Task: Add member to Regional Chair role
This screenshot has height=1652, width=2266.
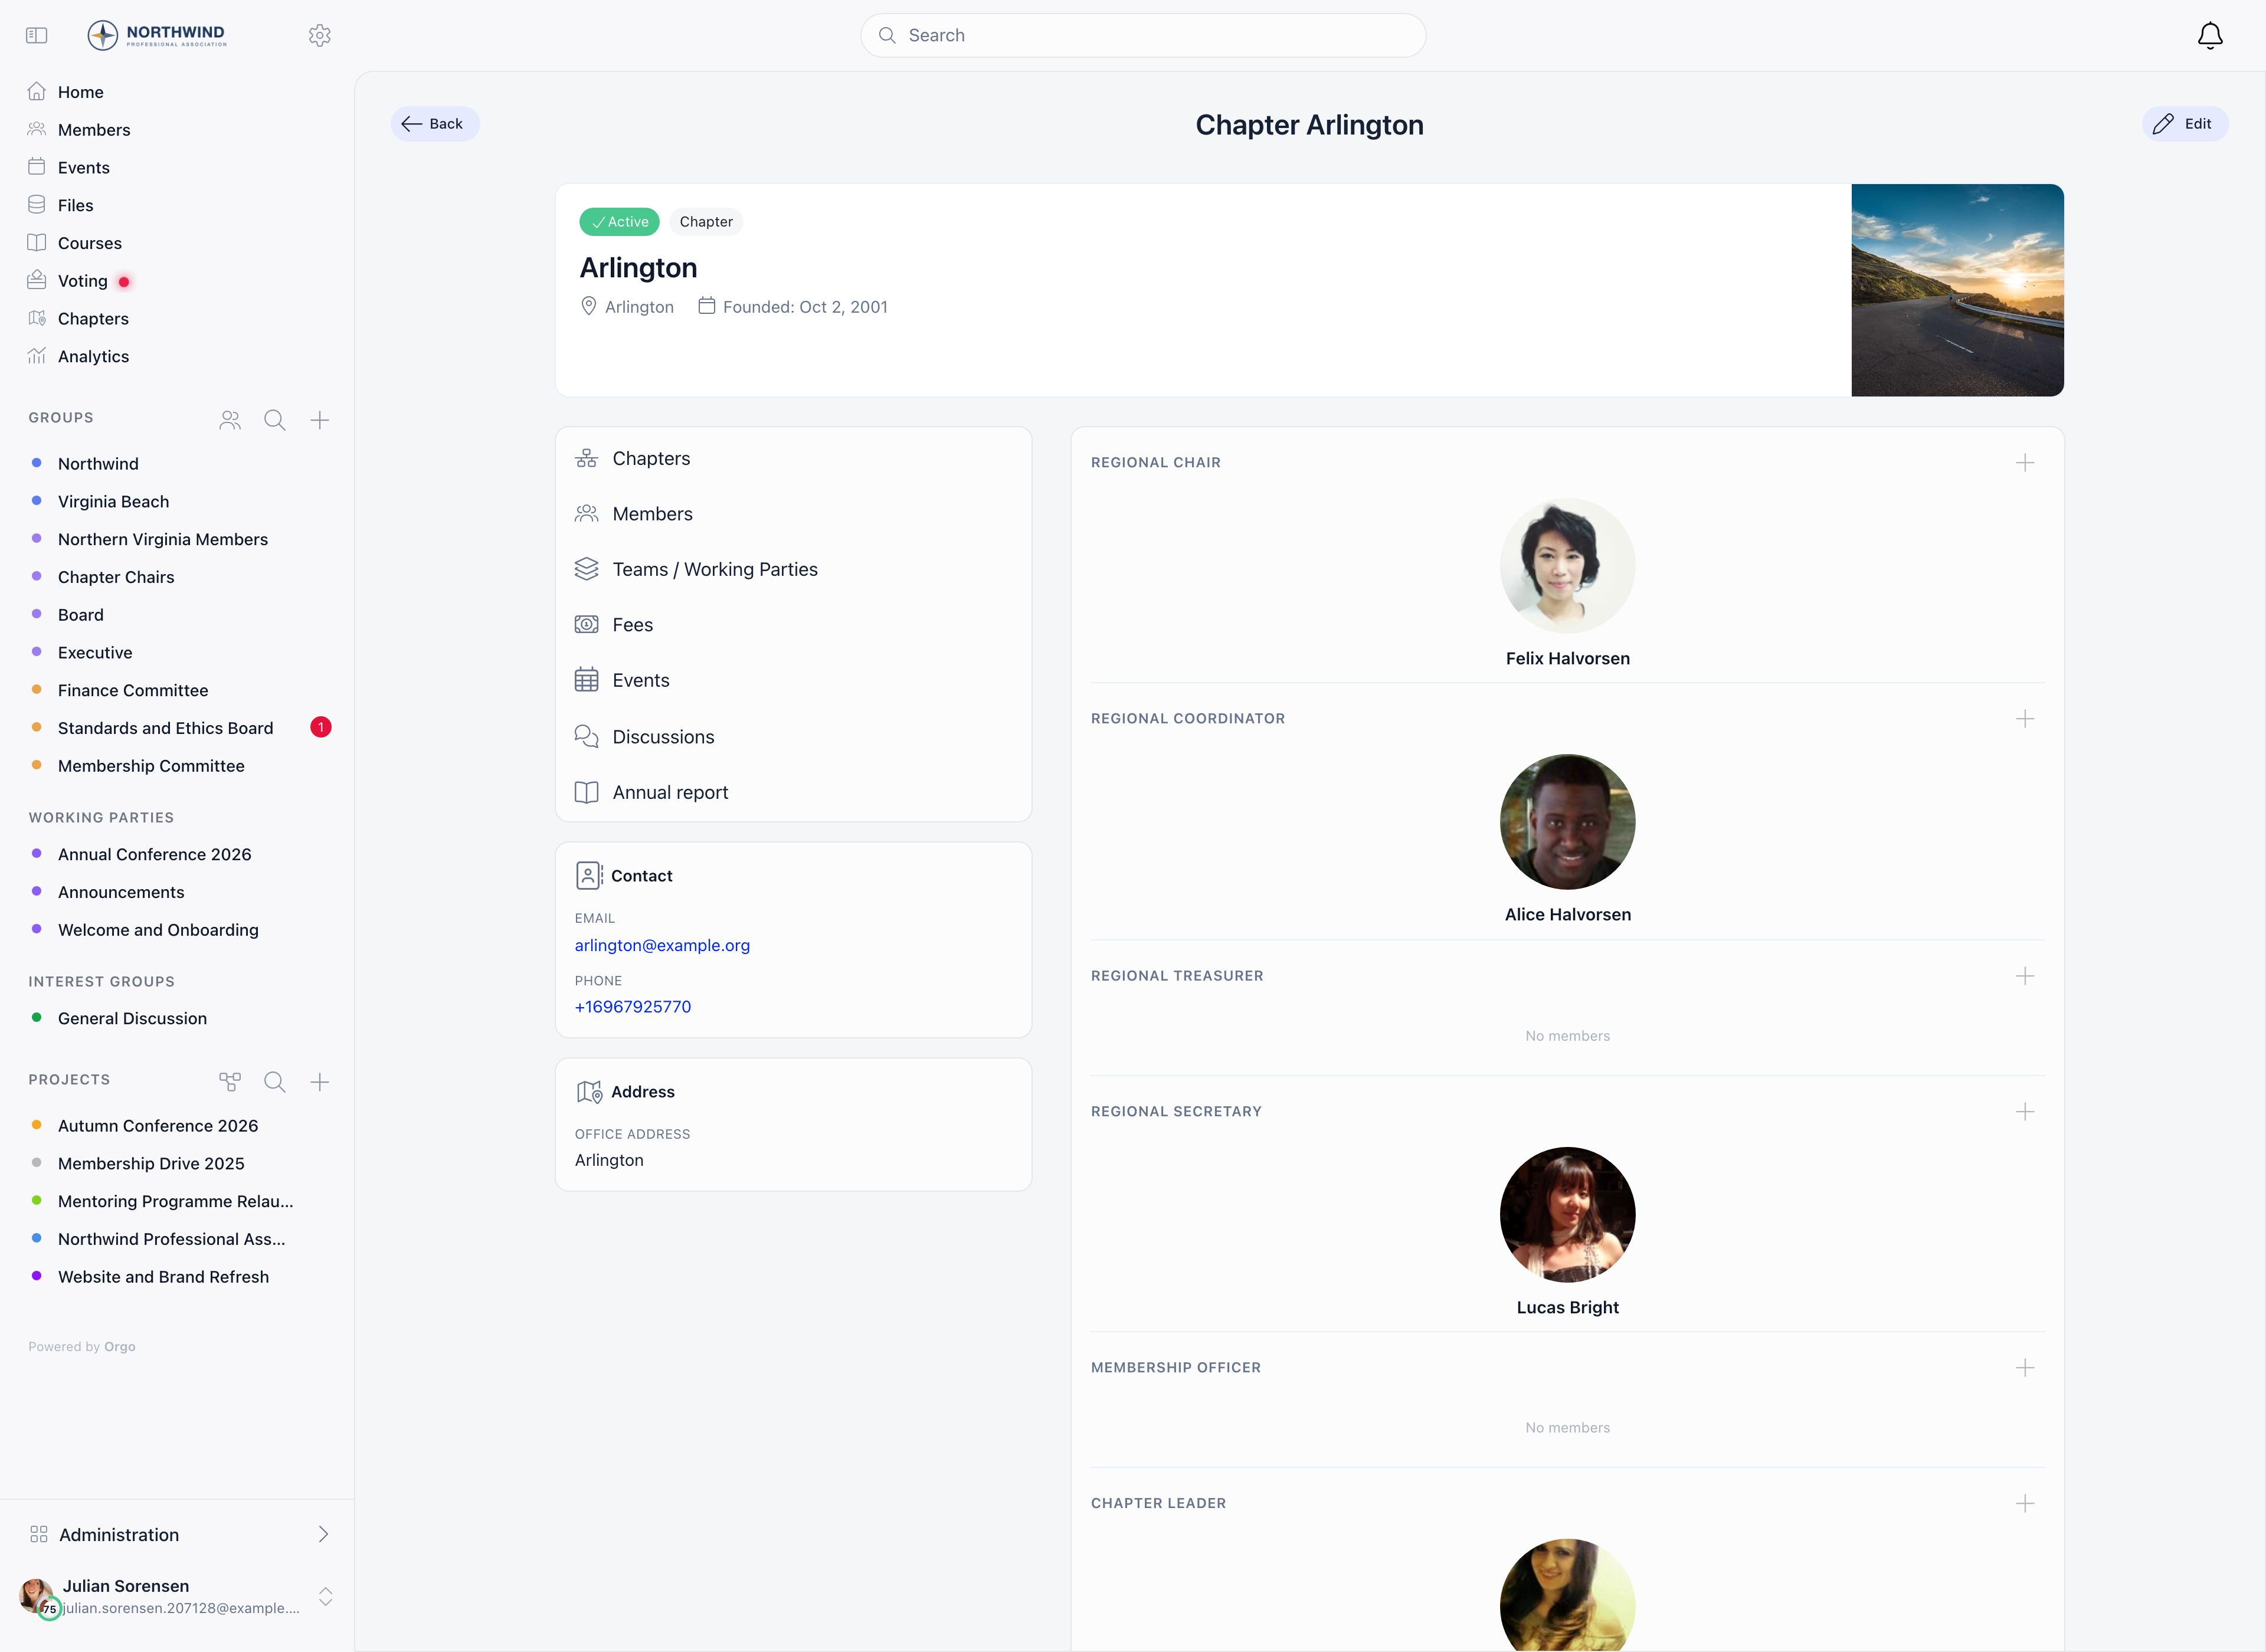Action: click(2025, 463)
